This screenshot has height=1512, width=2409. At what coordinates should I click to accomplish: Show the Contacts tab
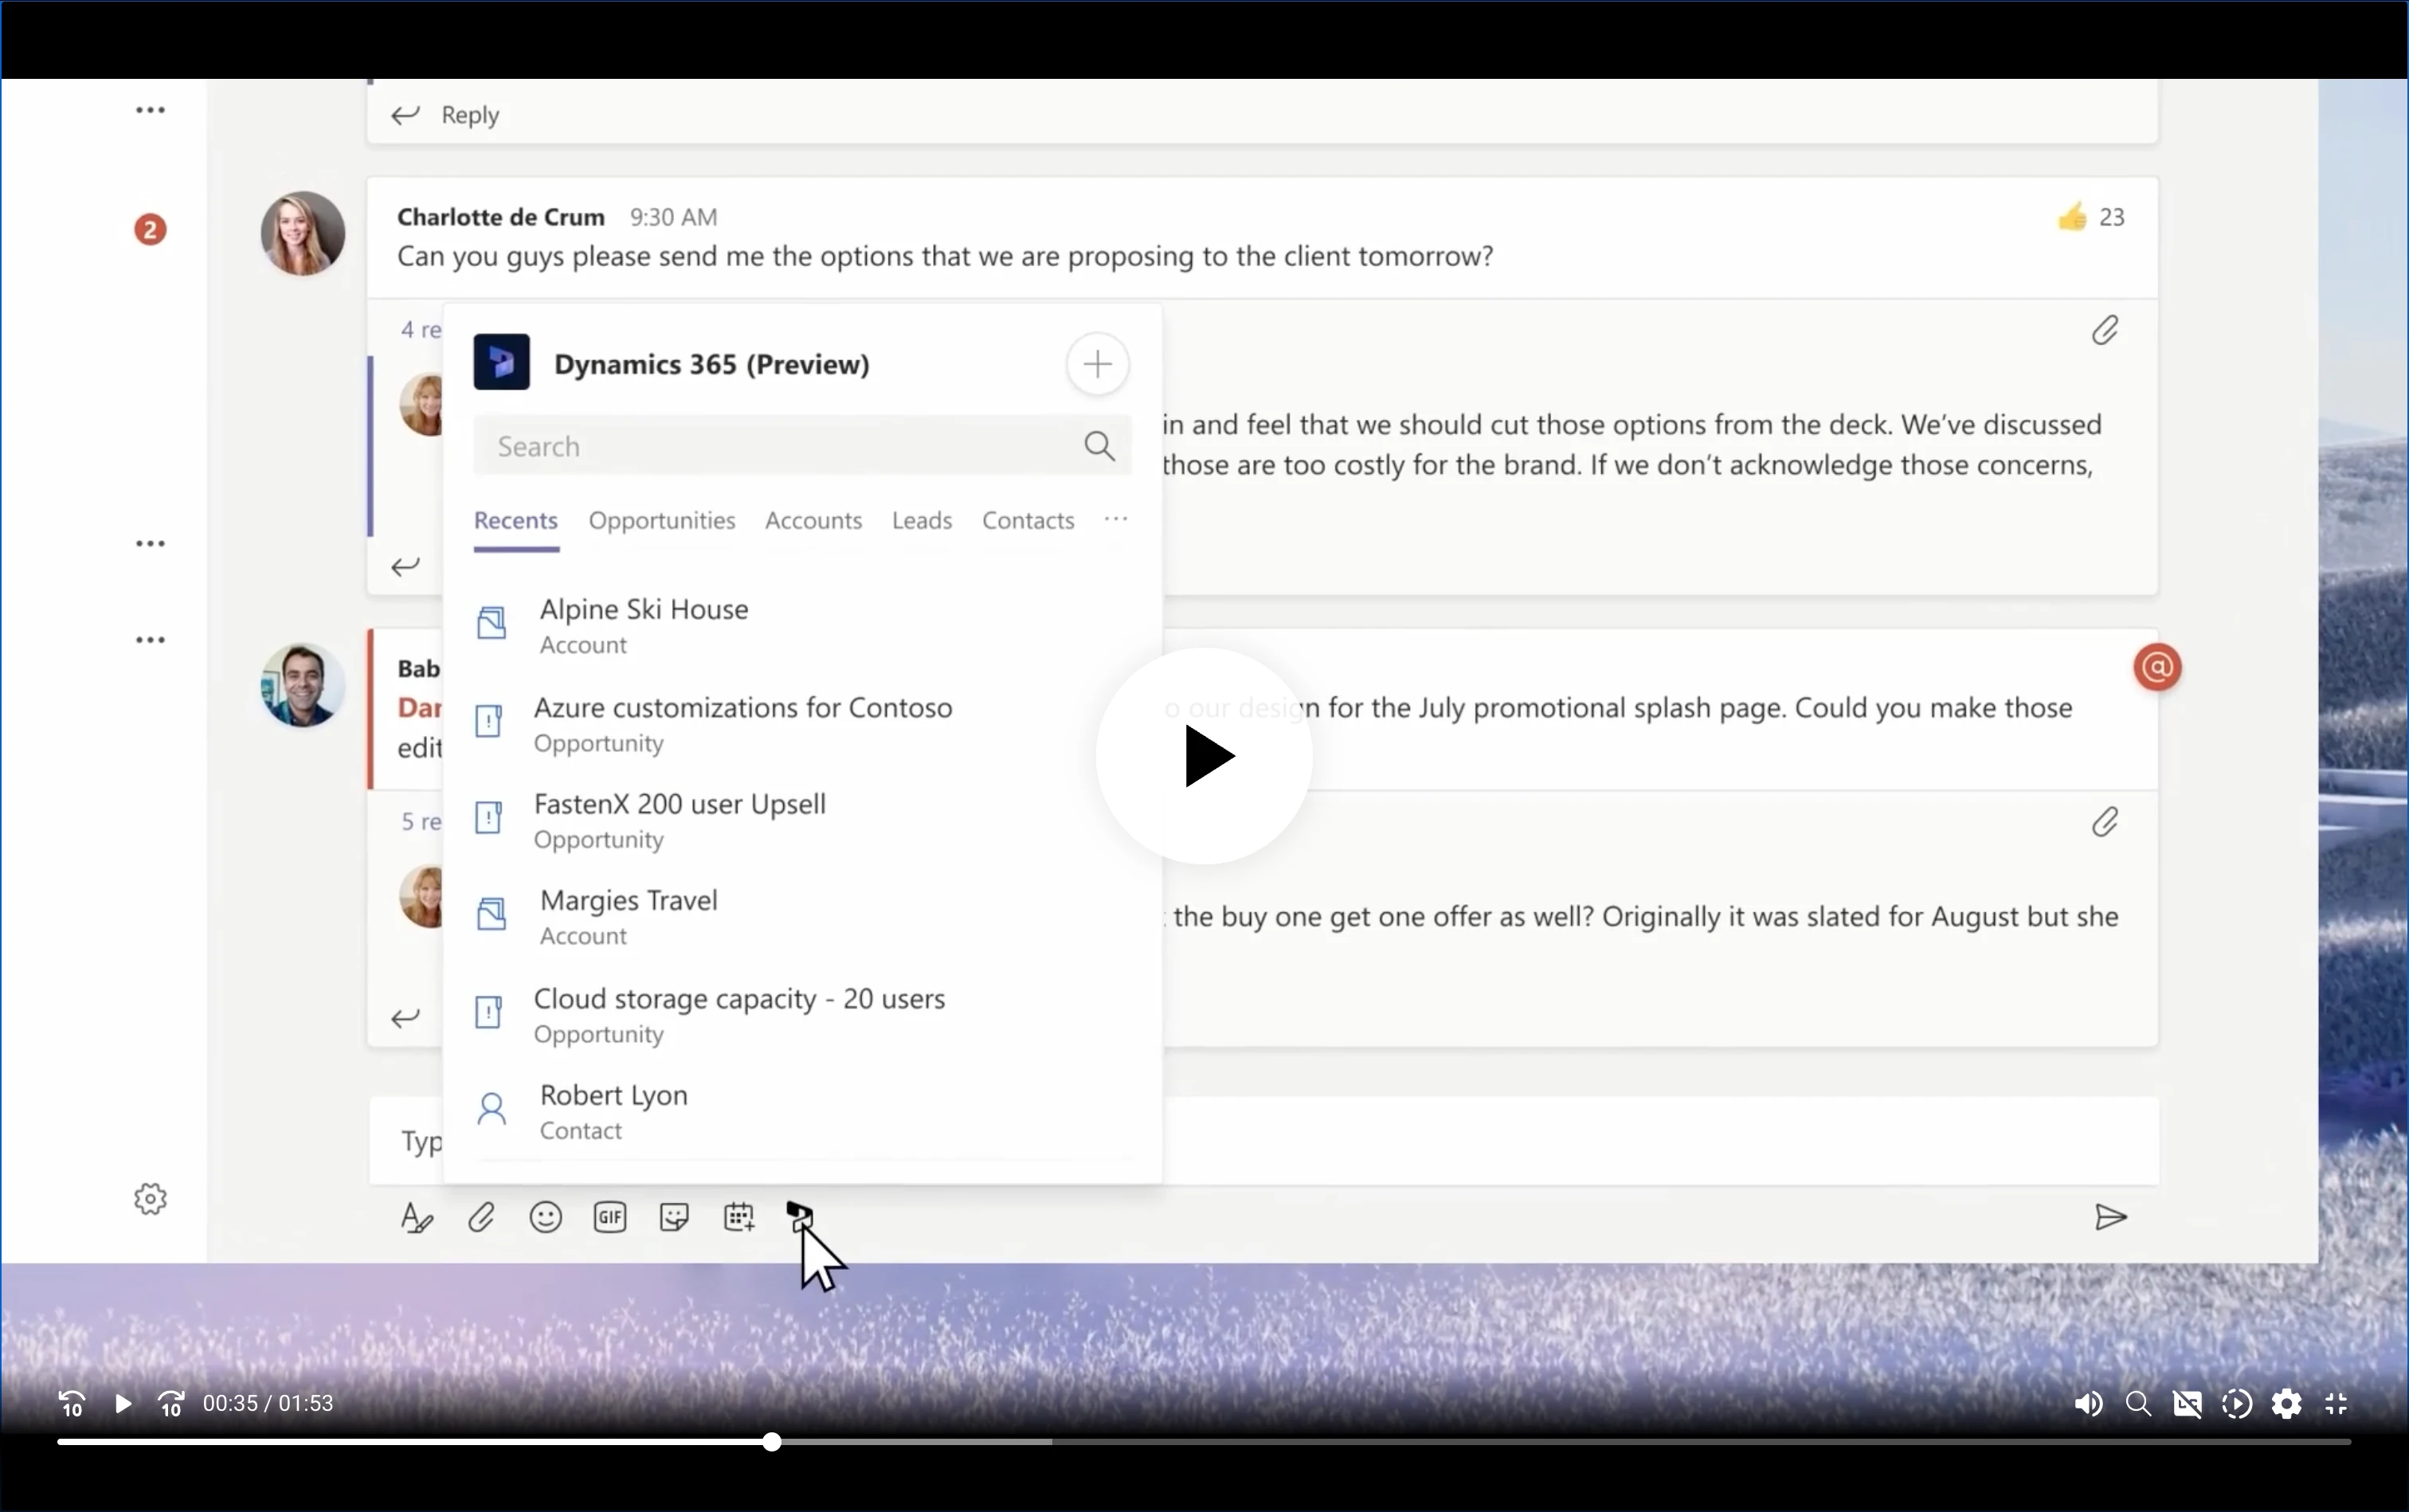pyautogui.click(x=1028, y=520)
